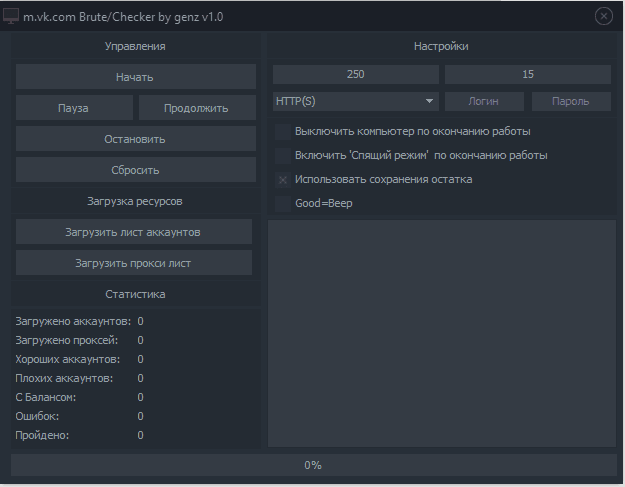The width and height of the screenshot is (625, 487).
Task: Click the Логин input field
Action: click(x=483, y=101)
